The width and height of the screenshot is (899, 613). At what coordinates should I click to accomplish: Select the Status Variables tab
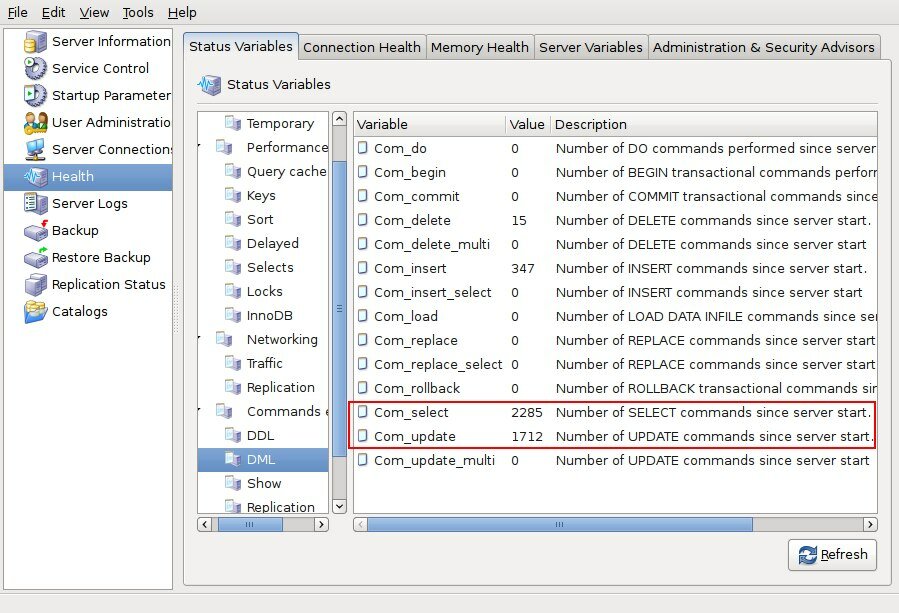[x=241, y=46]
